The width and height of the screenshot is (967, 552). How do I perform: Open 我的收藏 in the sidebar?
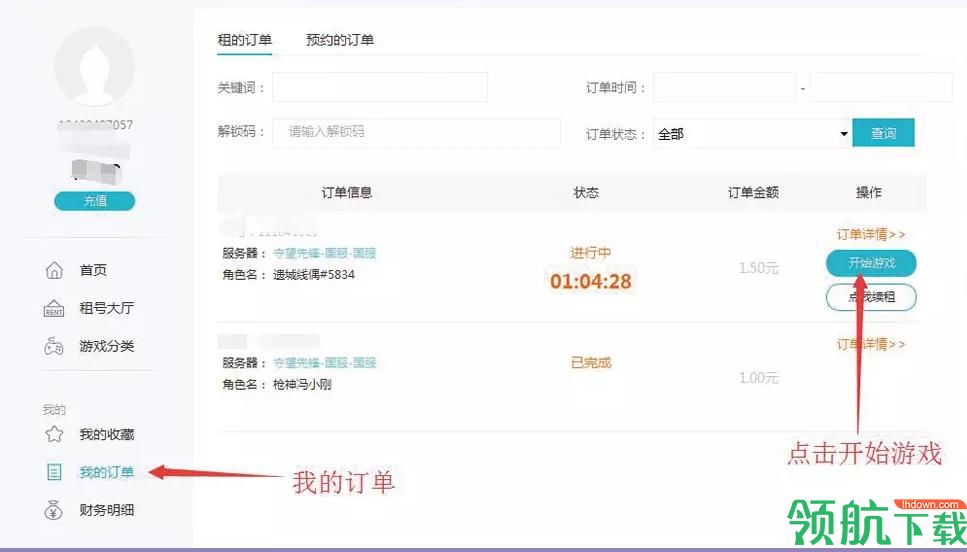pos(107,434)
